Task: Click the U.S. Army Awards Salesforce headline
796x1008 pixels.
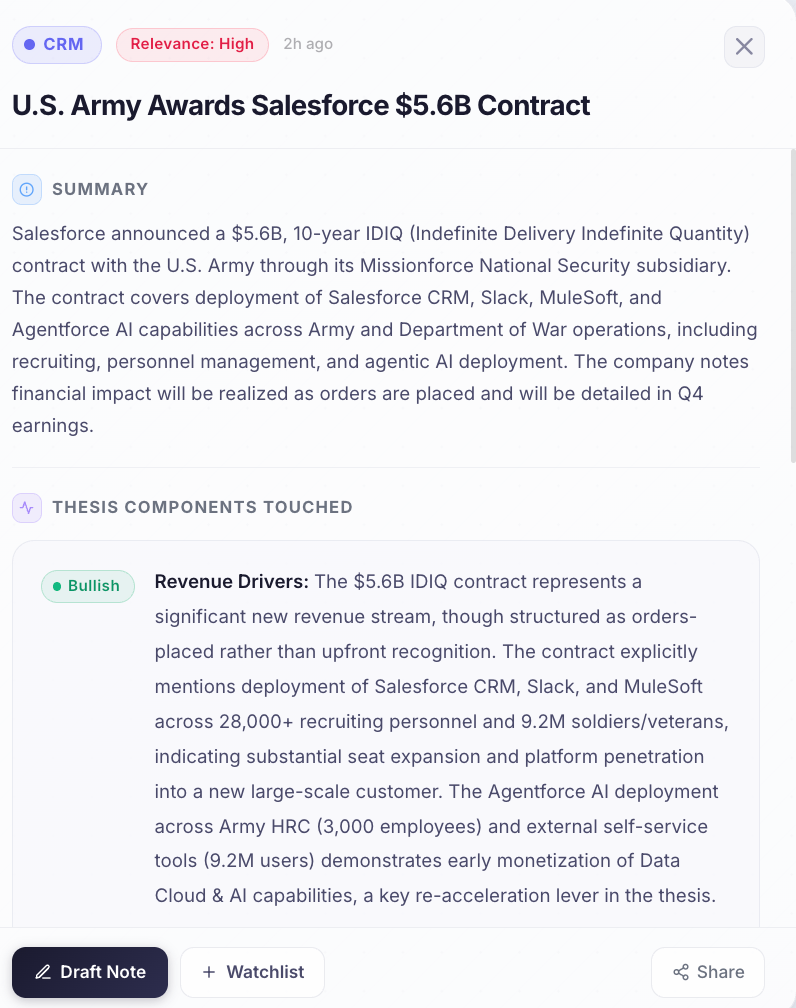Action: click(301, 105)
